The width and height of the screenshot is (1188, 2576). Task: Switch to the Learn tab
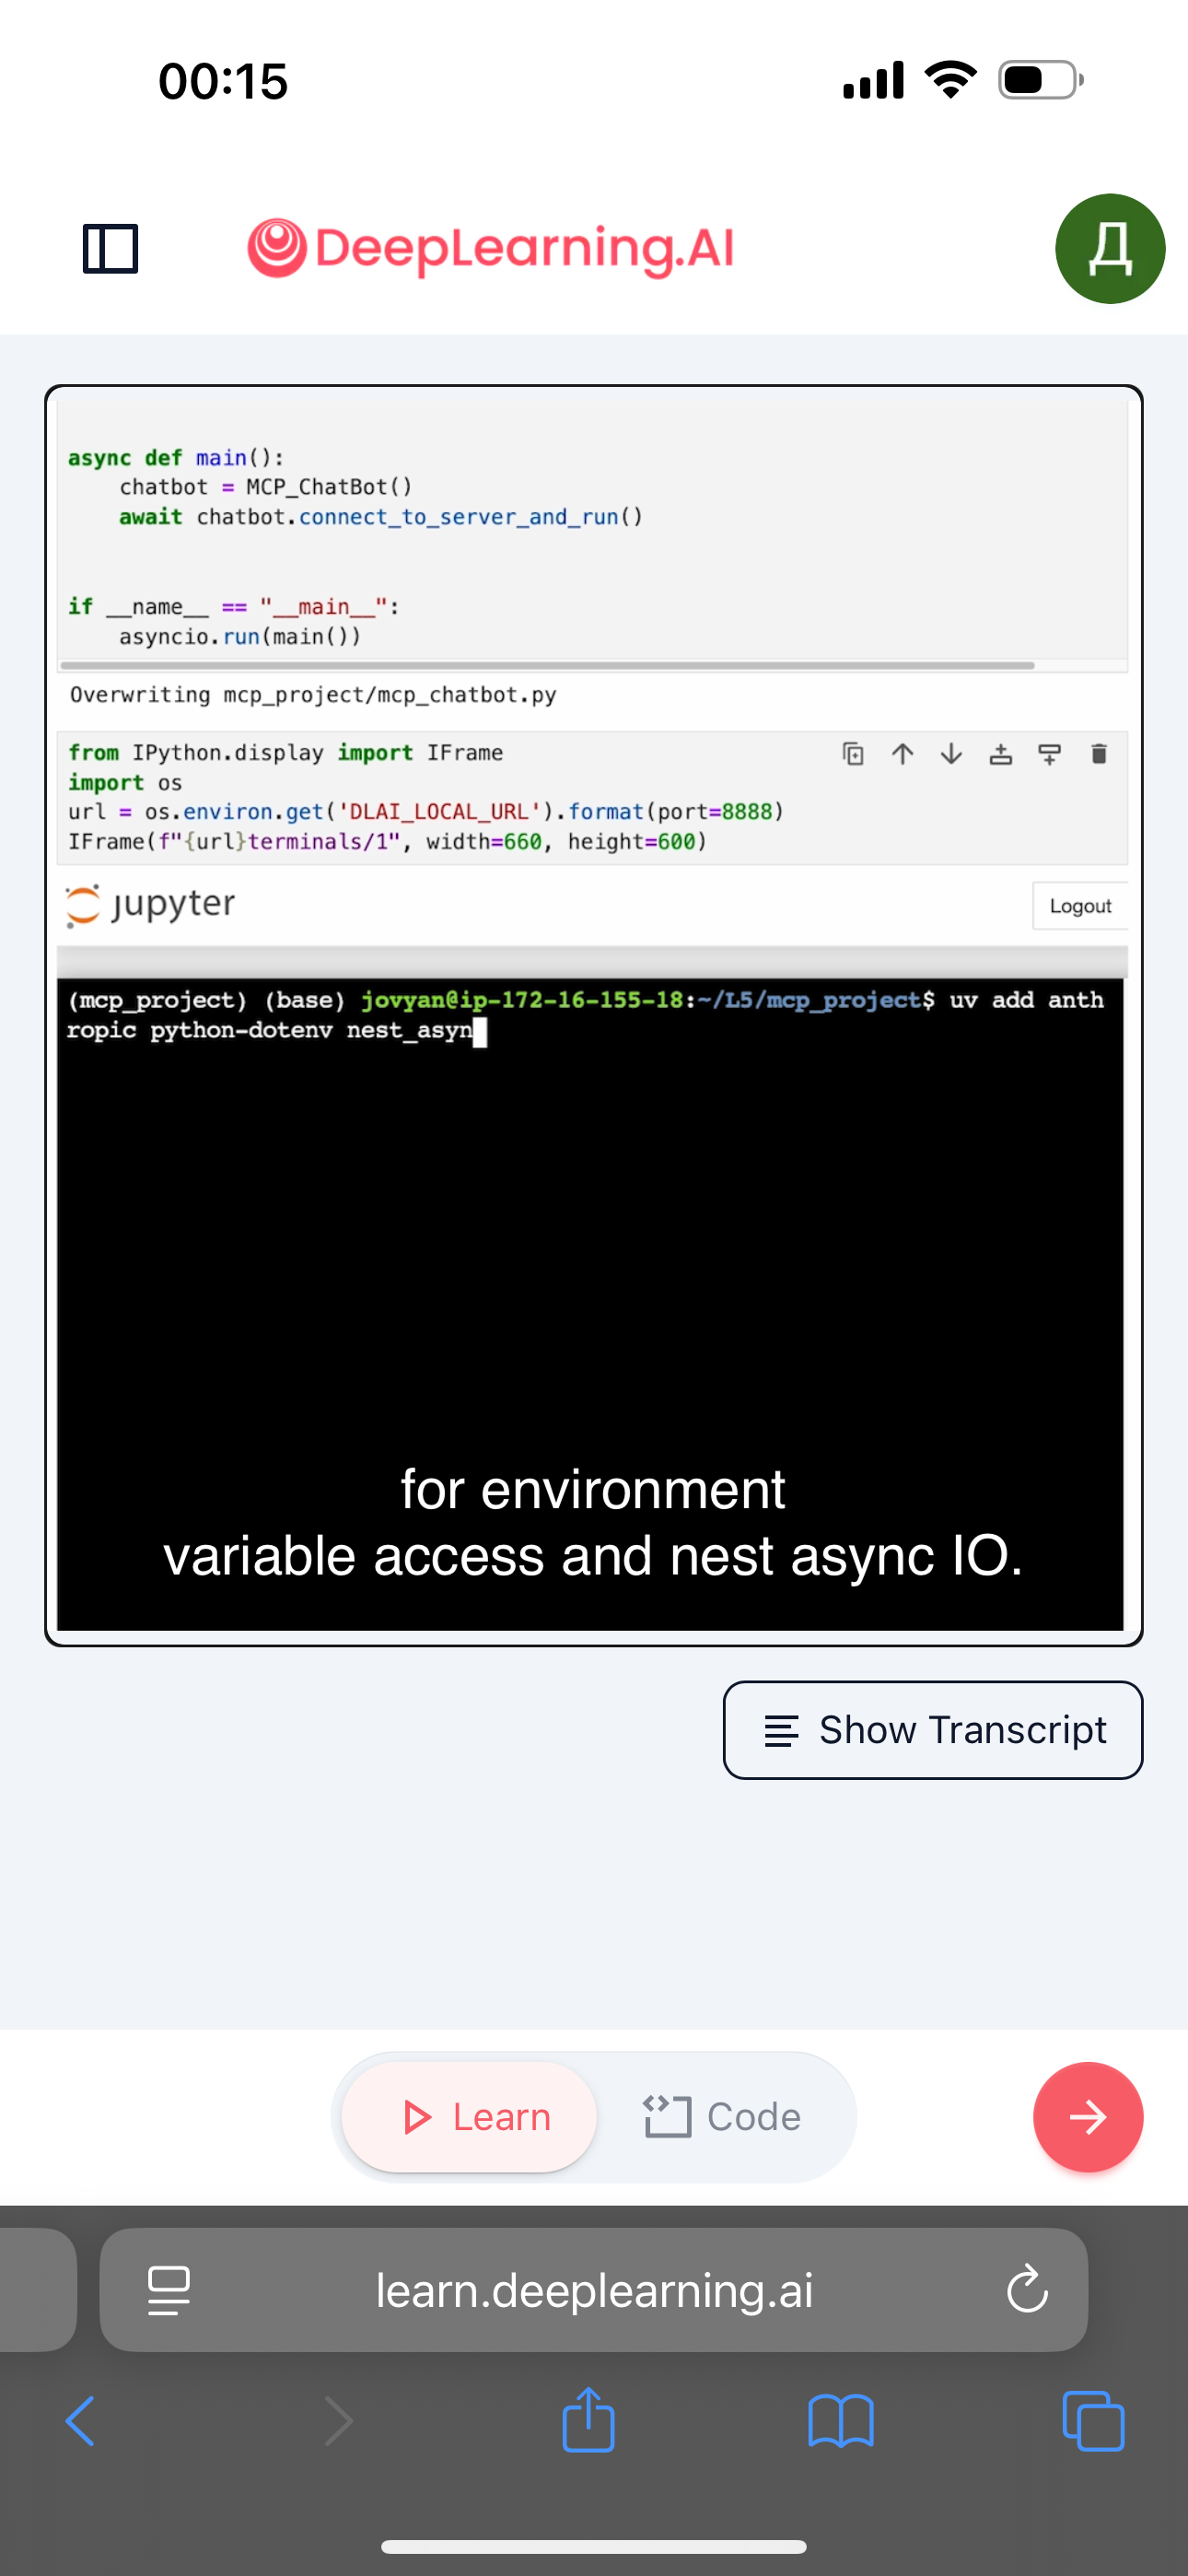470,2117
